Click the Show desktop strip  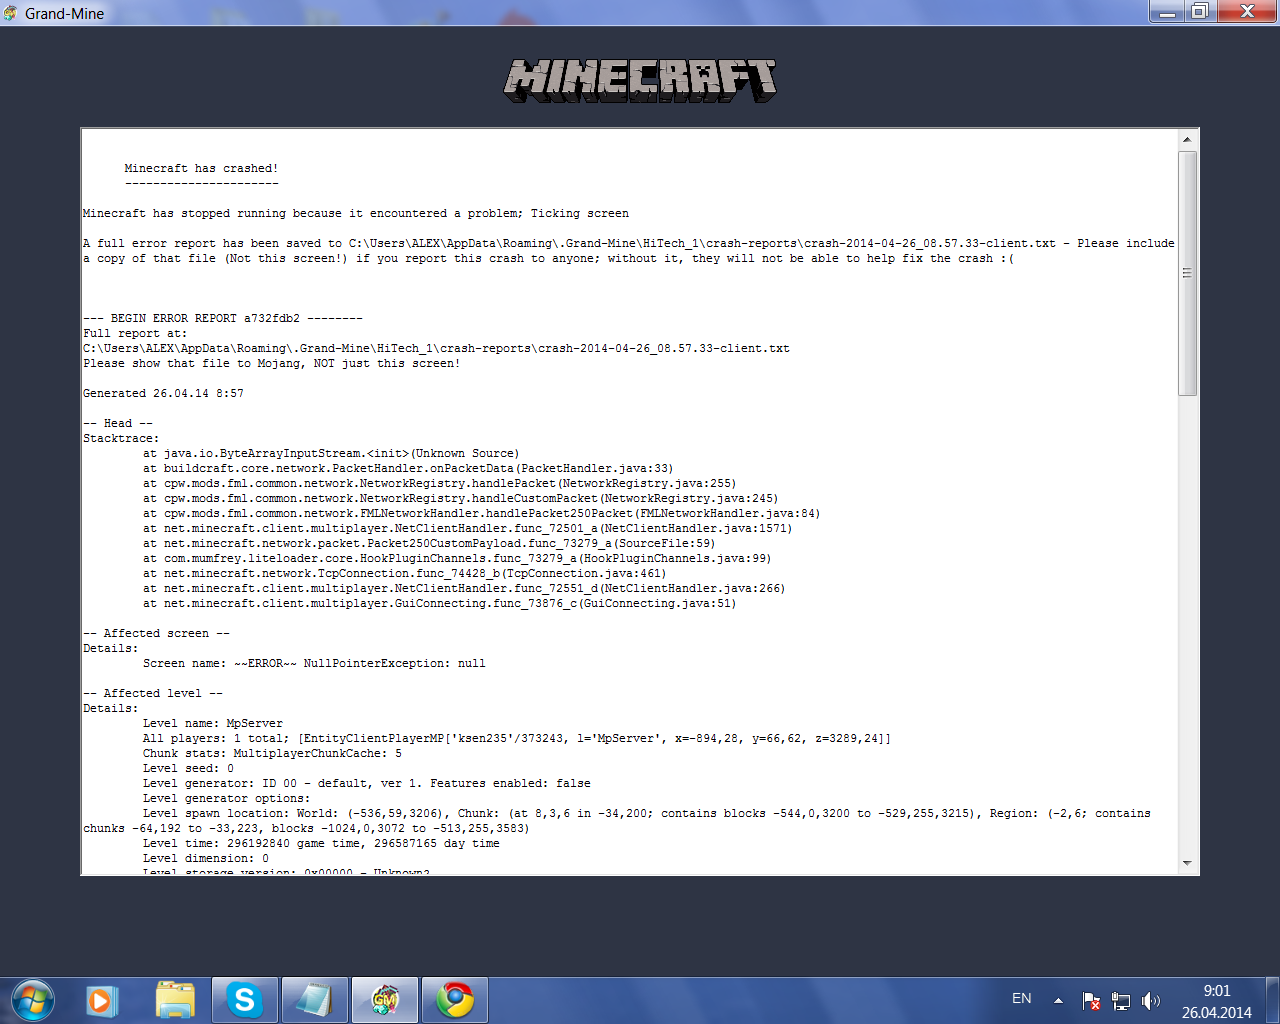point(1273,1000)
